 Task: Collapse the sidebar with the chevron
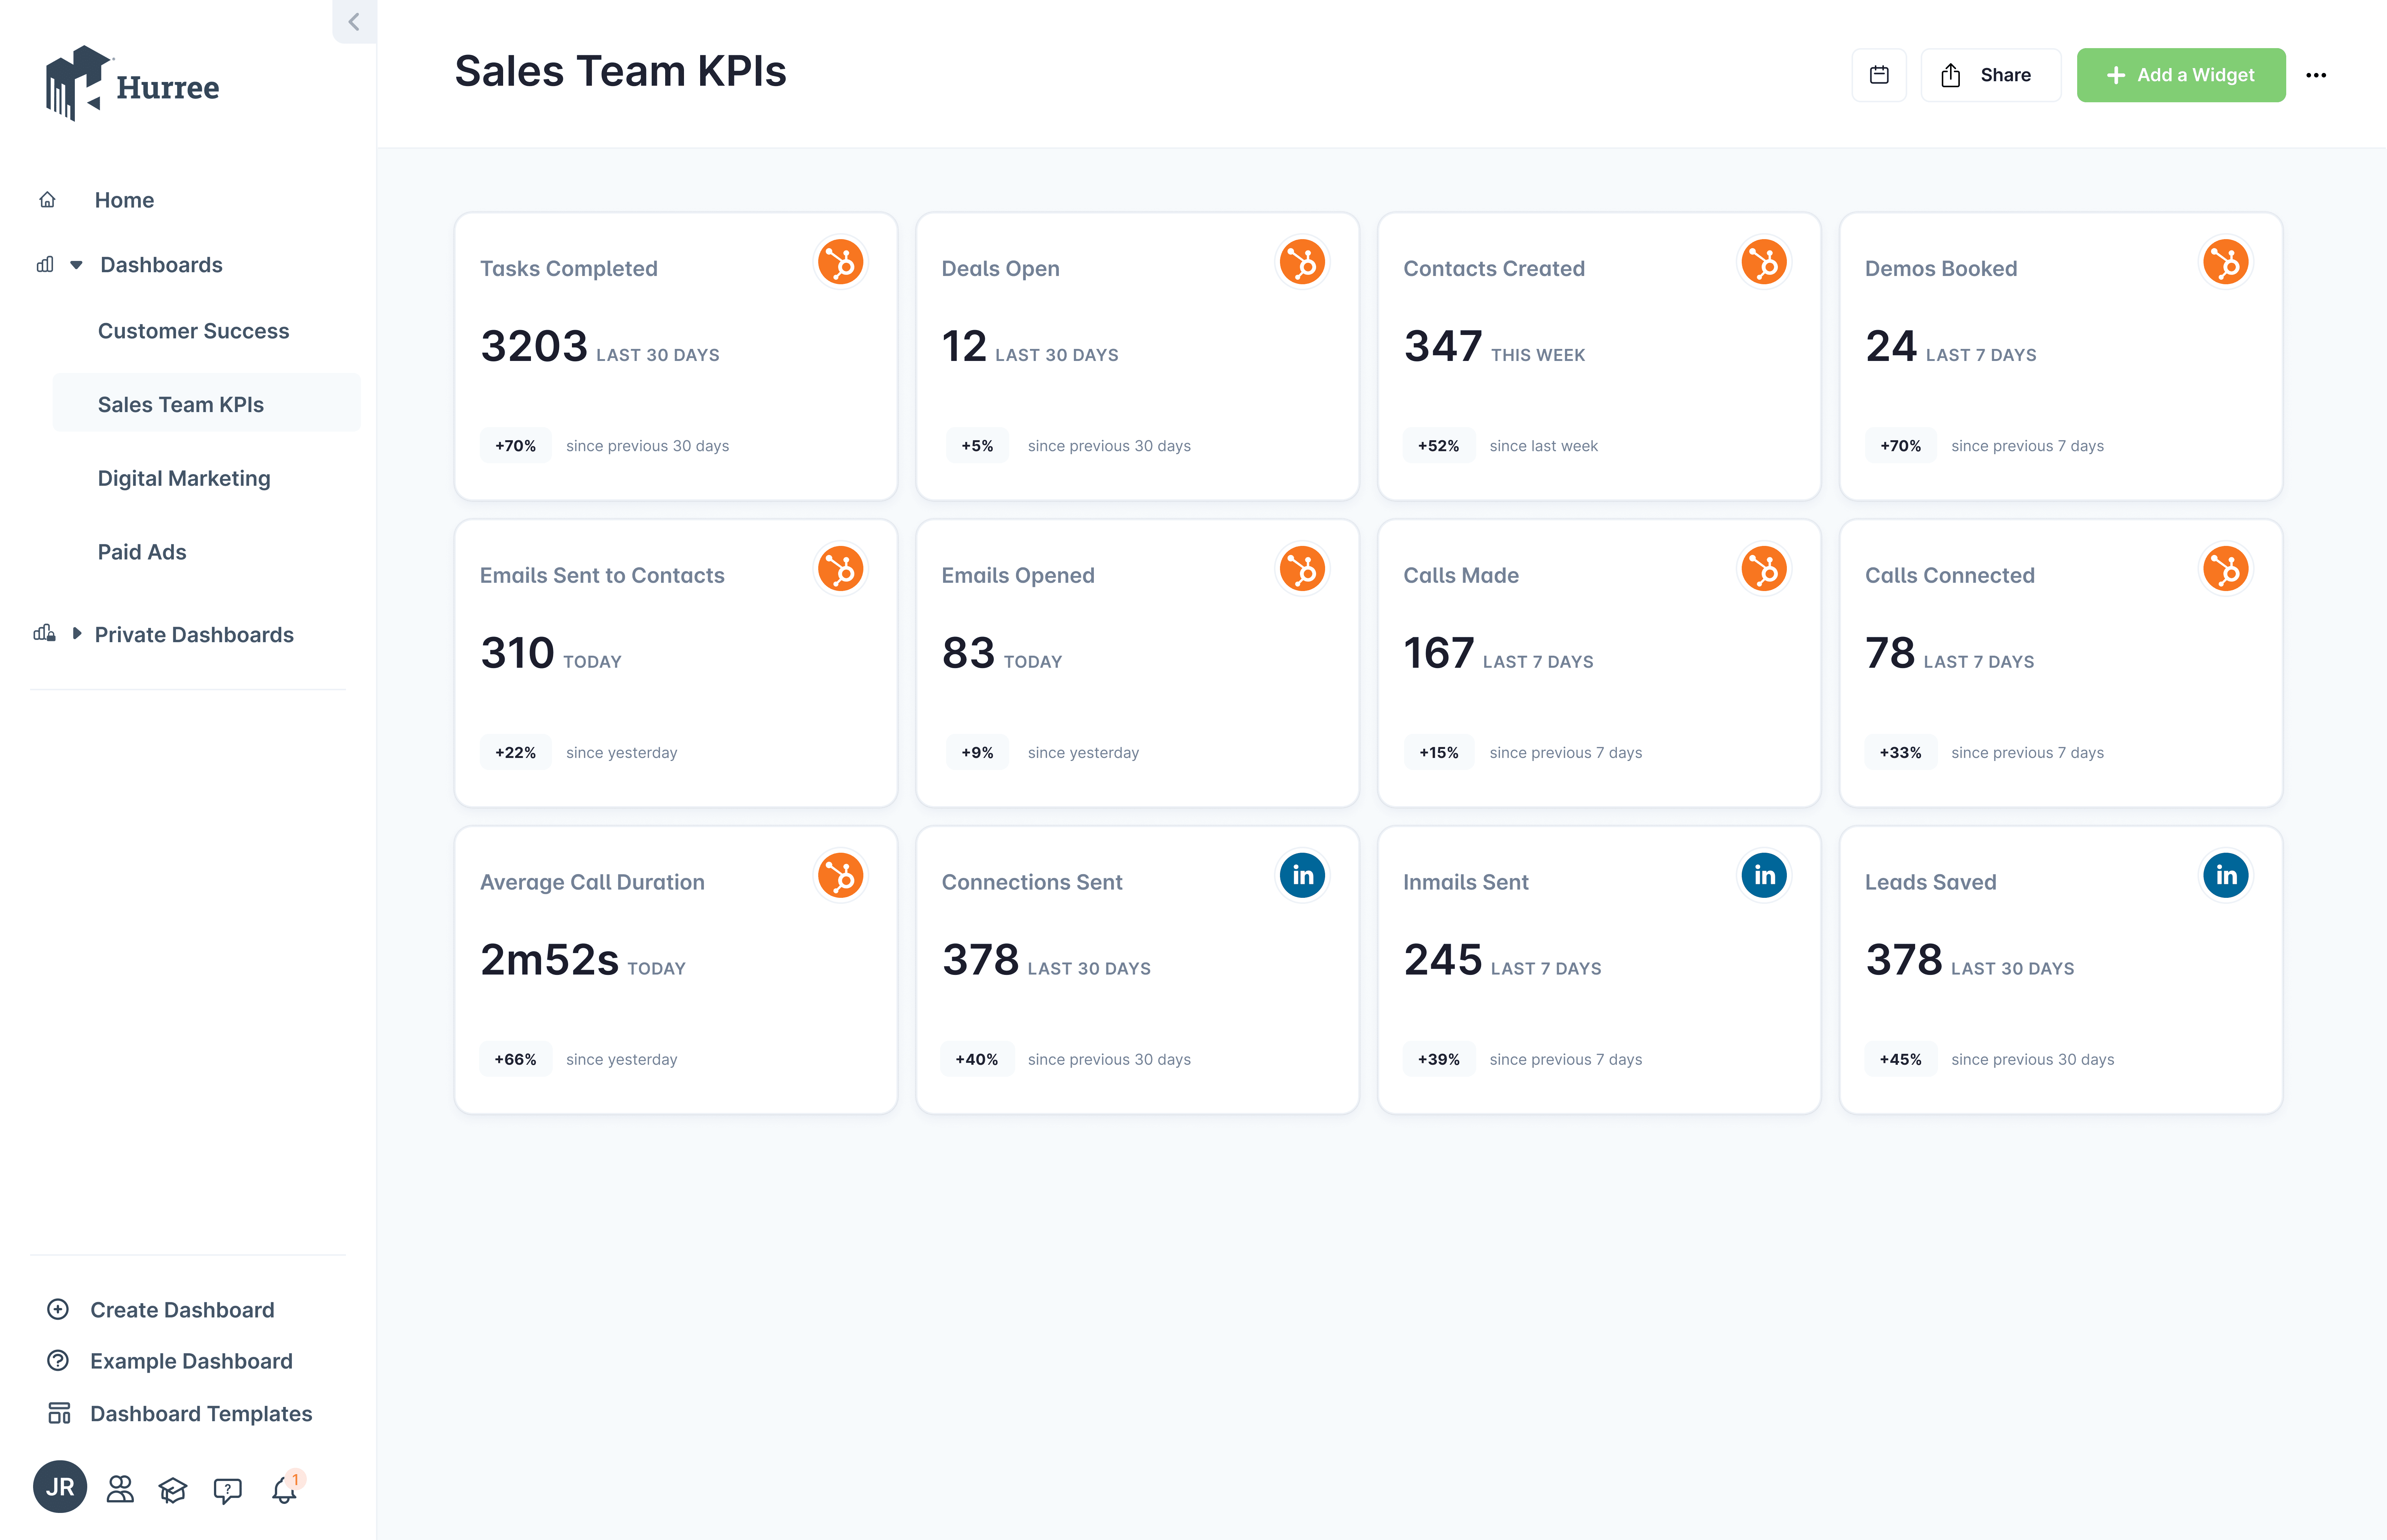(354, 21)
